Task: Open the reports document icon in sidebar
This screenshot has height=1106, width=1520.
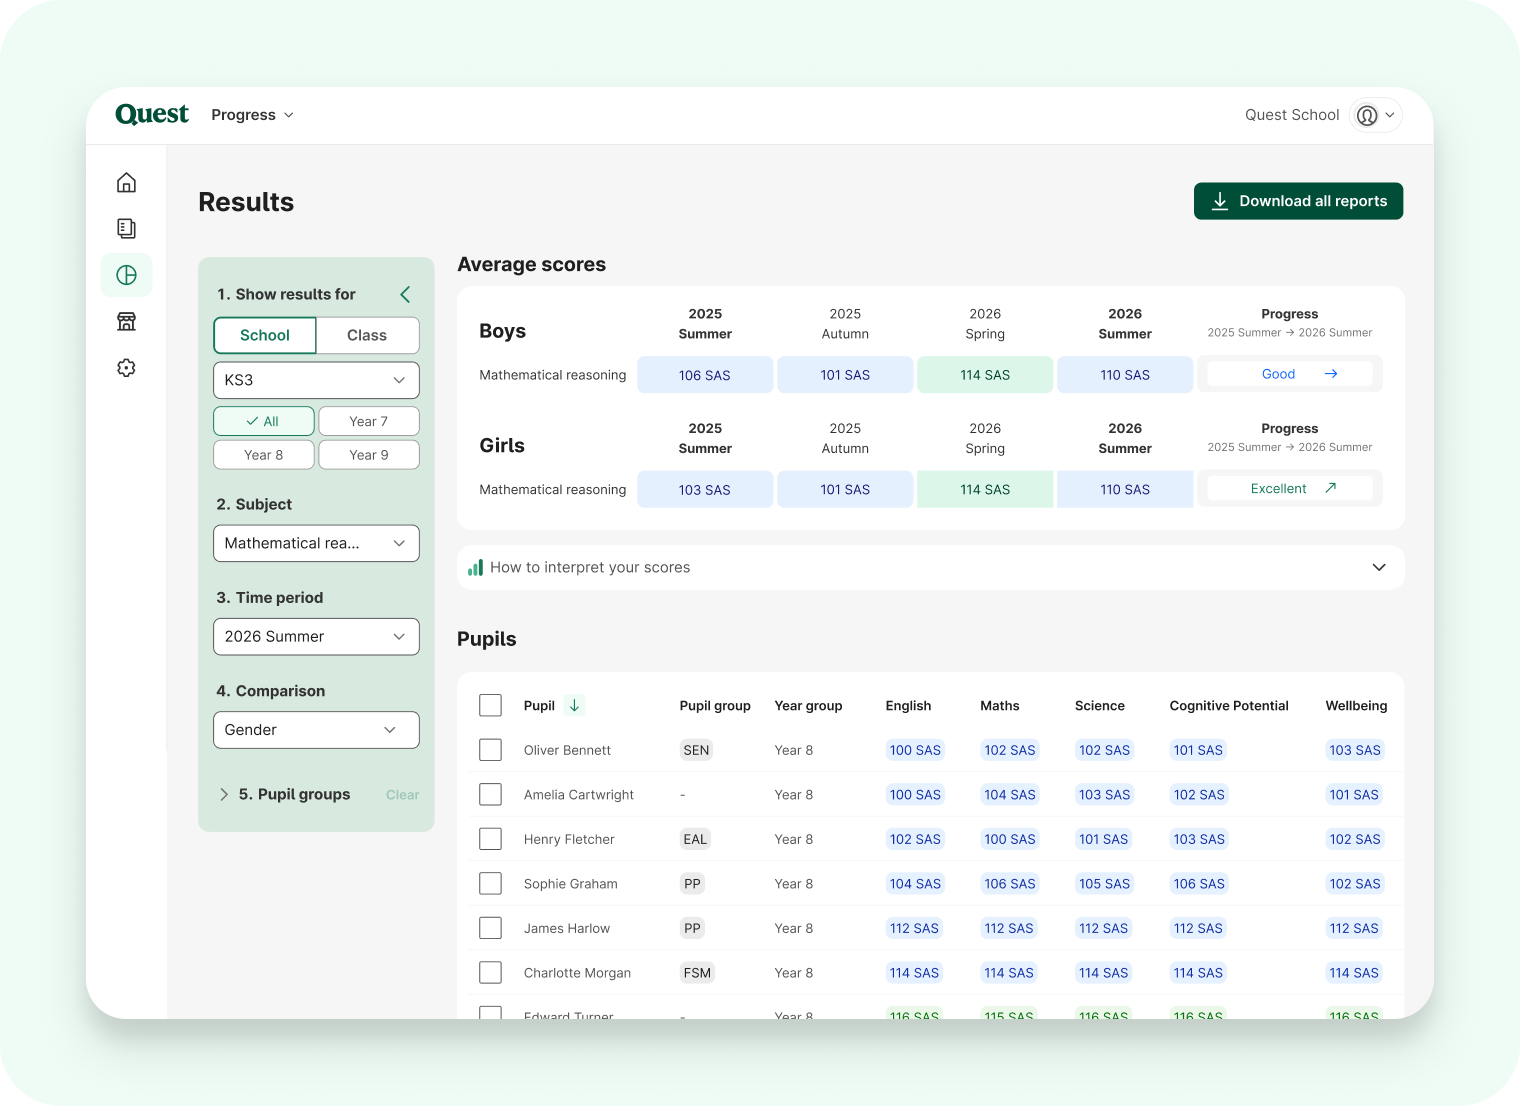Action: click(x=126, y=229)
